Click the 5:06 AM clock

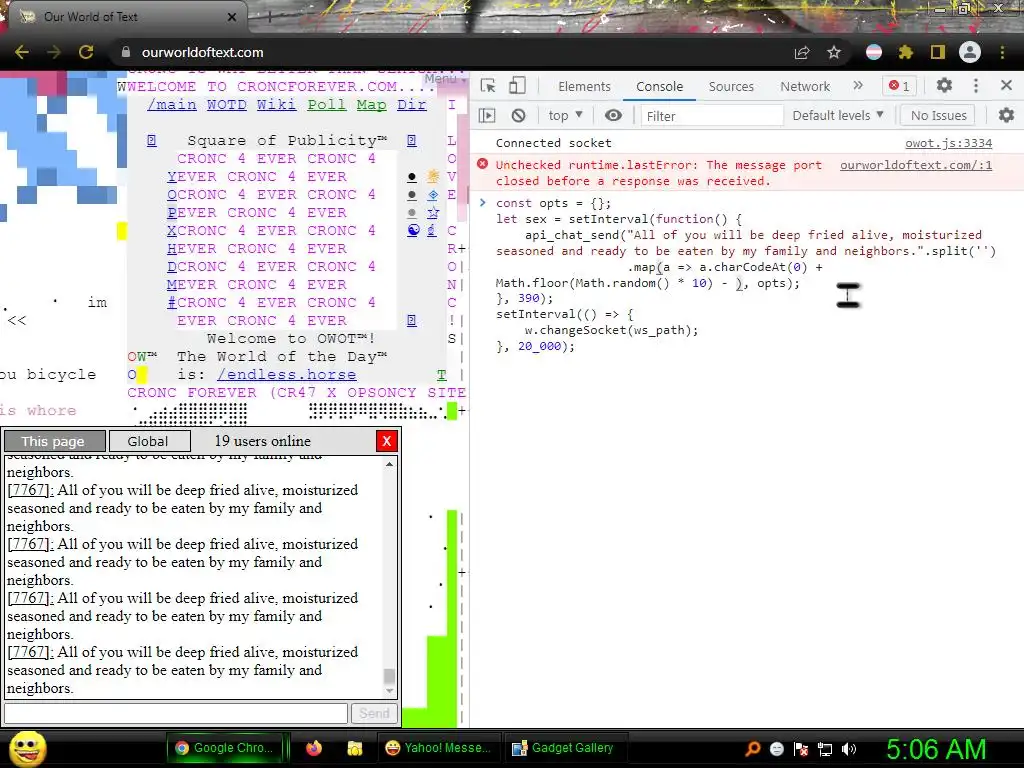click(x=936, y=749)
